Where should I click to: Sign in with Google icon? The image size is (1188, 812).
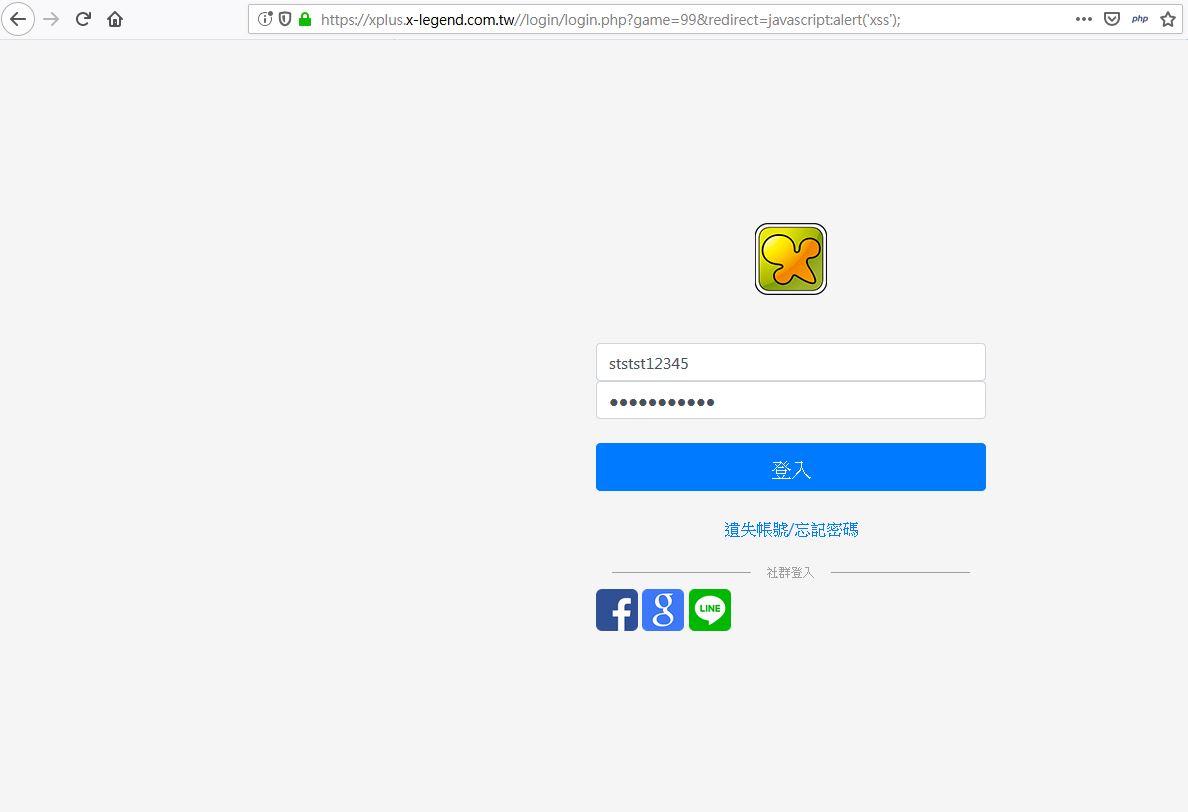(x=663, y=610)
